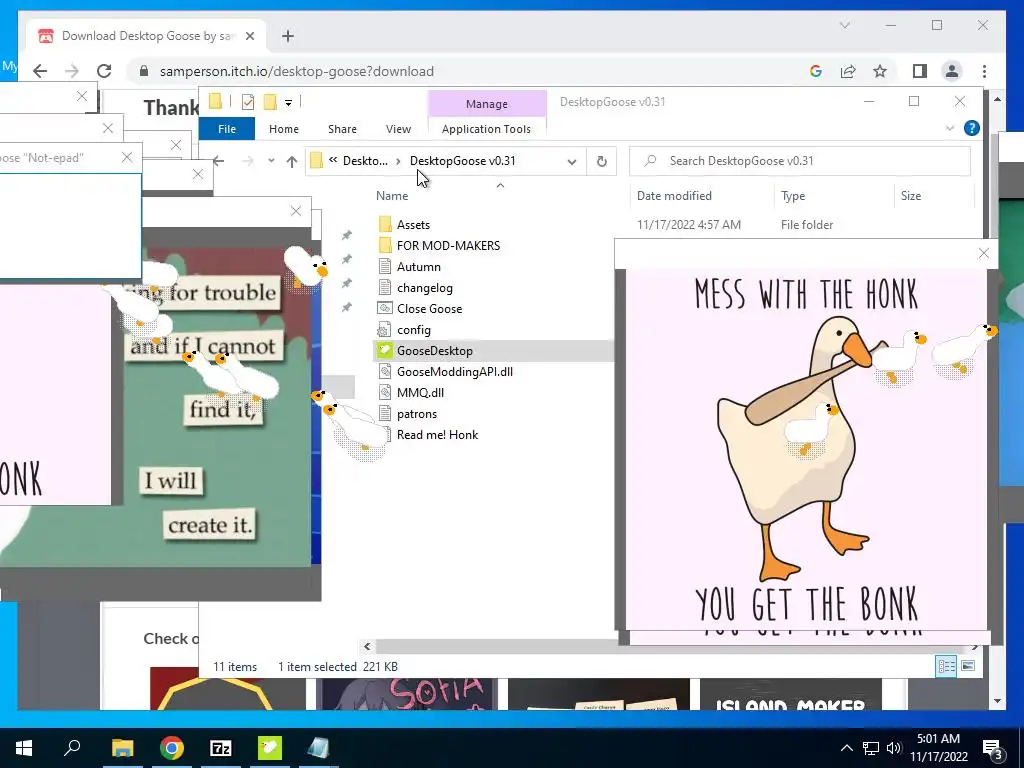This screenshot has height=768, width=1024.
Task: Select the patrons text file
Action: tap(417, 414)
